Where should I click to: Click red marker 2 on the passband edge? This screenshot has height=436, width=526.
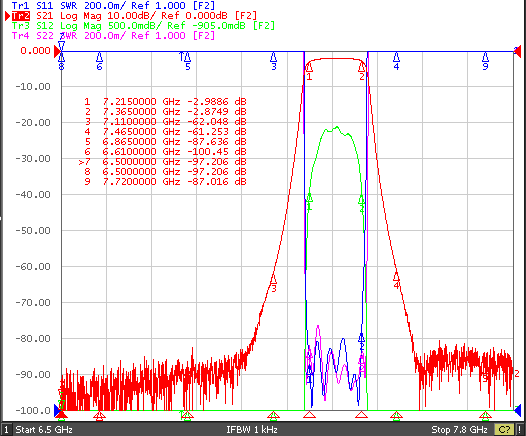(362, 72)
